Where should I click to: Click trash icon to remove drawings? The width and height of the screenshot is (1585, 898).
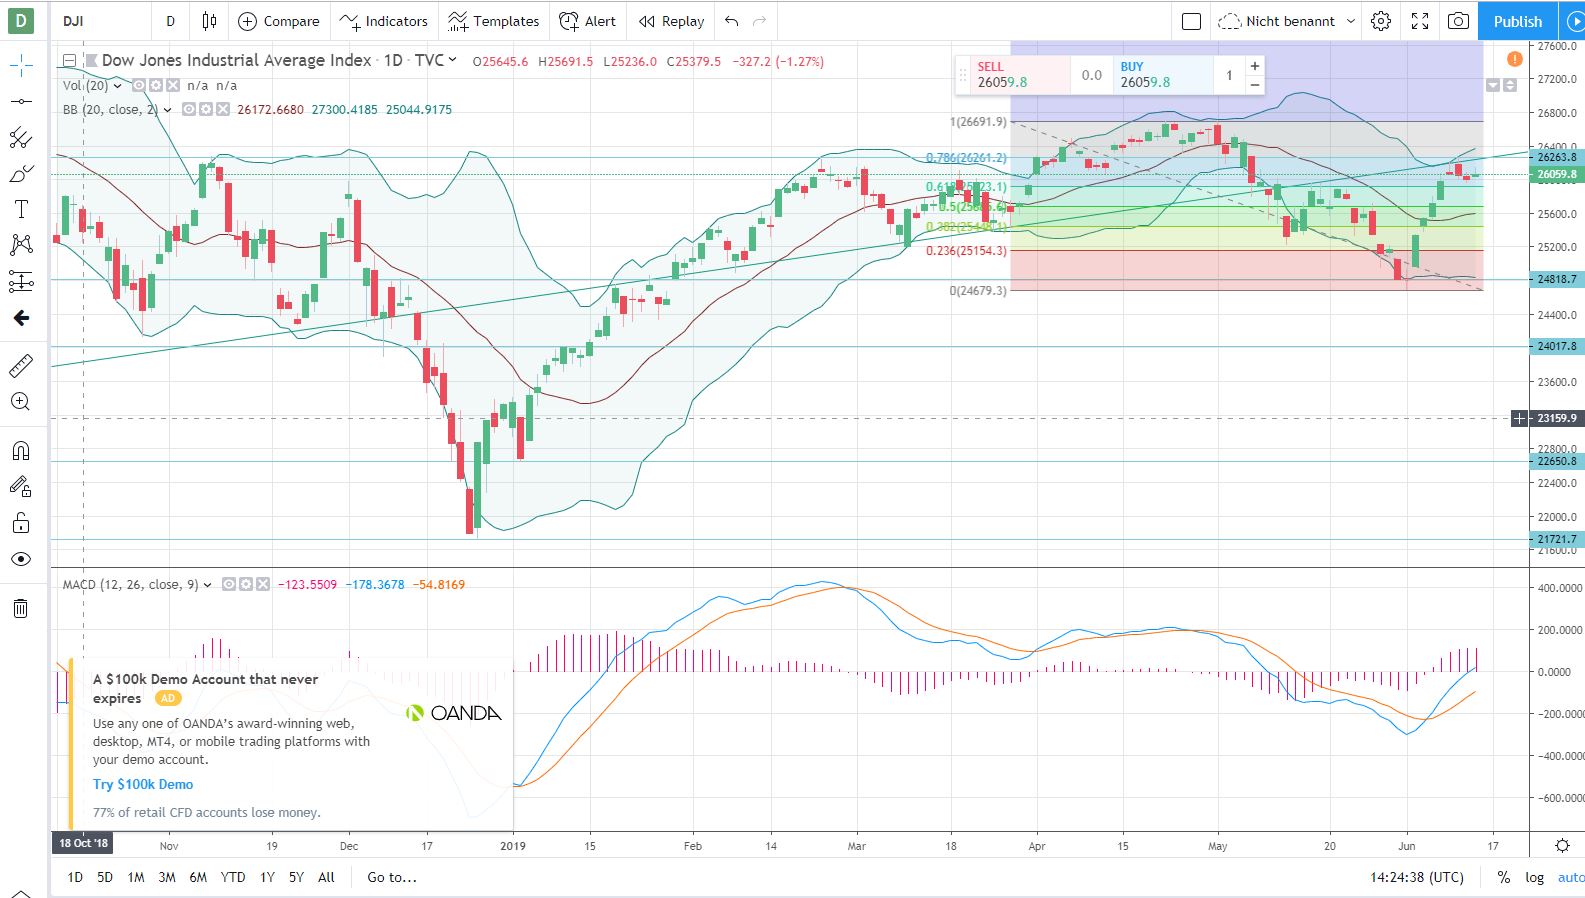click(21, 607)
